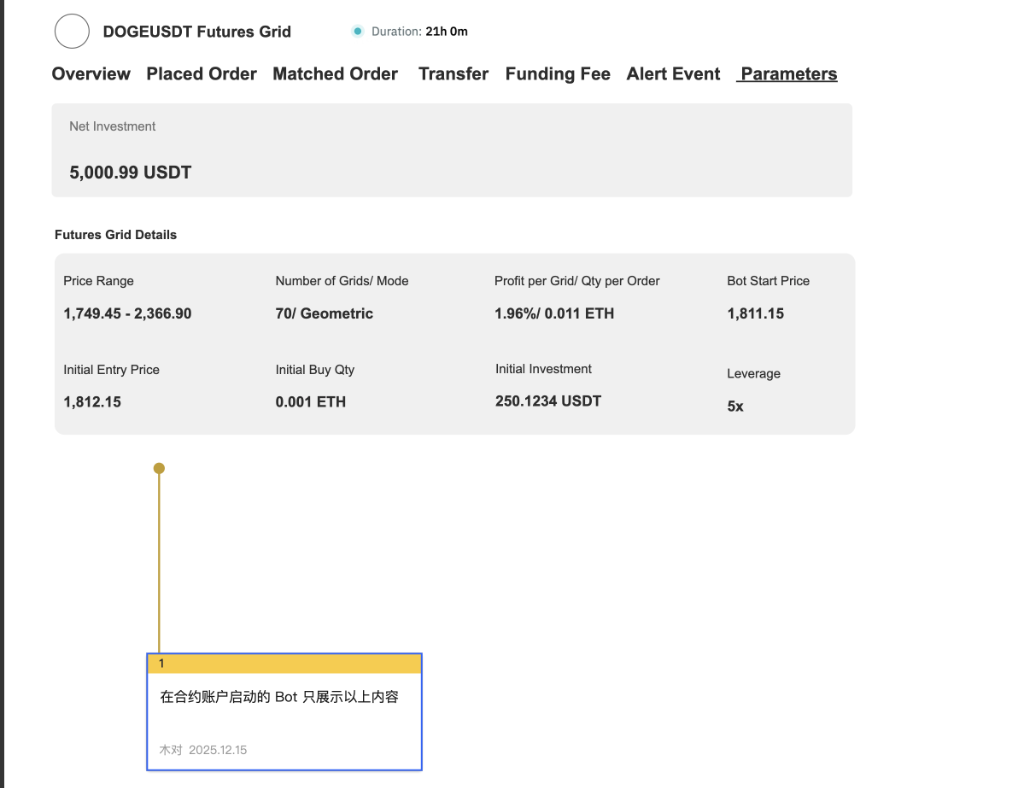Select the Transfer tab
The height and width of the screenshot is (788, 1024).
(453, 74)
